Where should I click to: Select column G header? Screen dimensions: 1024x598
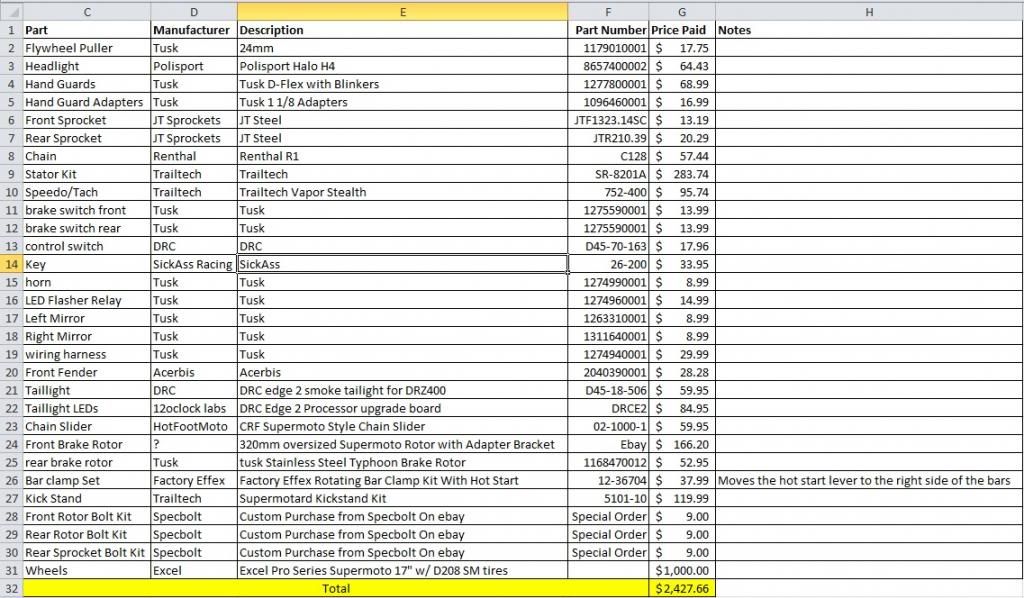click(x=682, y=11)
